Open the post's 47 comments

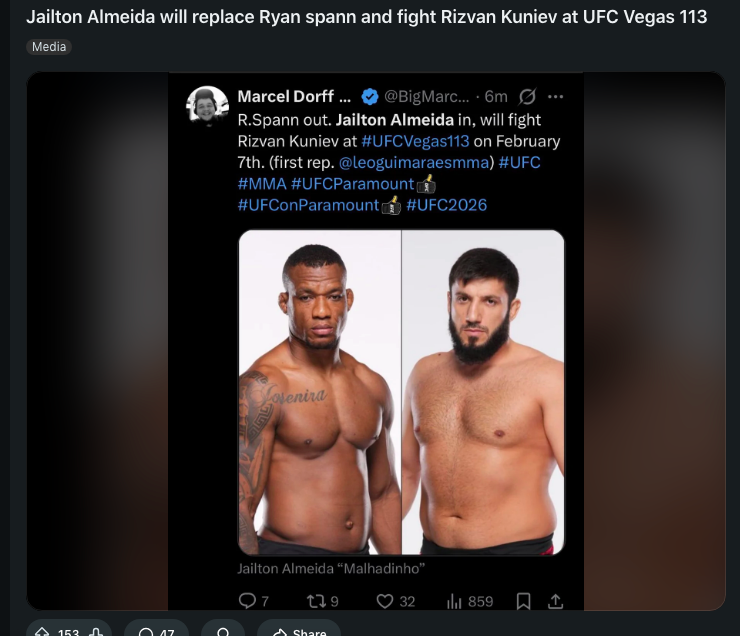click(156, 632)
